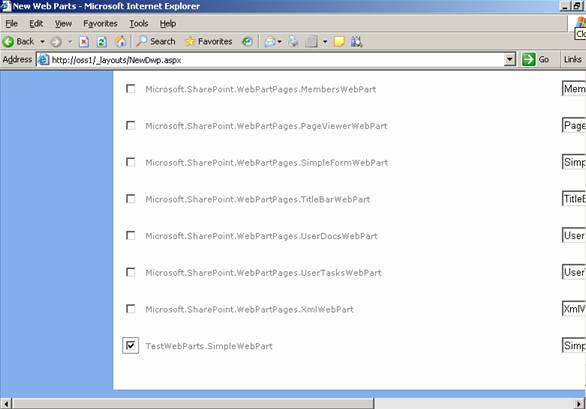This screenshot has width=586, height=409.
Task: Click in the address URL field
Action: point(277,60)
